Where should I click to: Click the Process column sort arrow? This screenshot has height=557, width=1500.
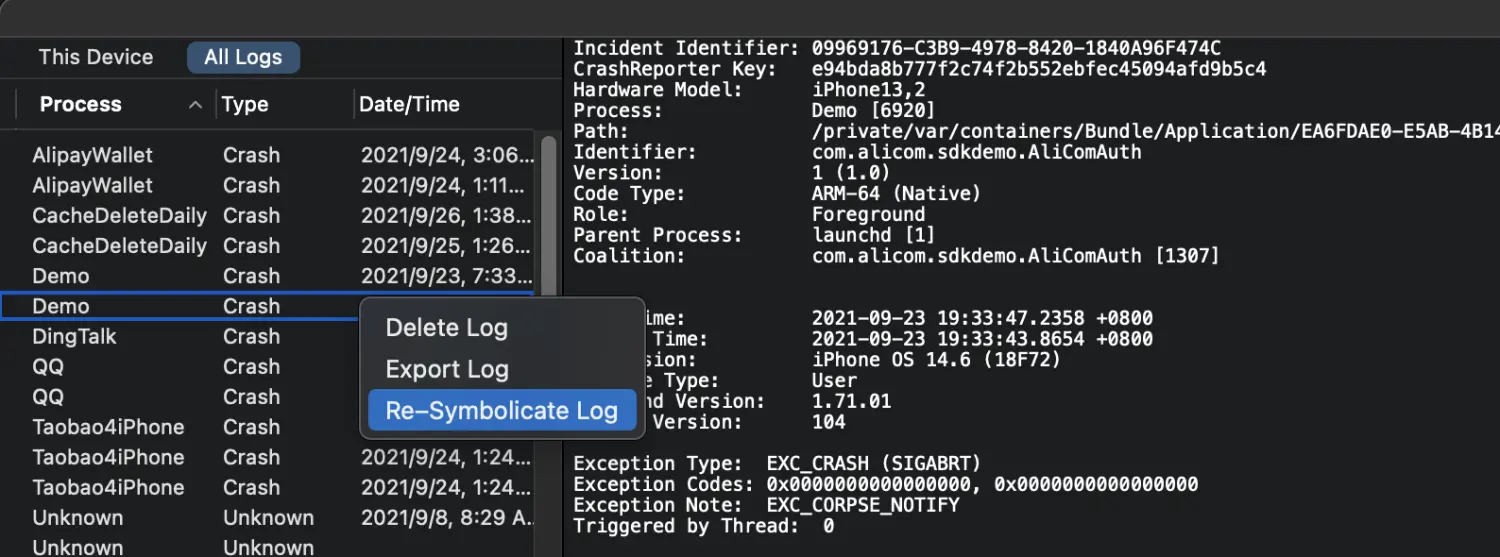196,105
